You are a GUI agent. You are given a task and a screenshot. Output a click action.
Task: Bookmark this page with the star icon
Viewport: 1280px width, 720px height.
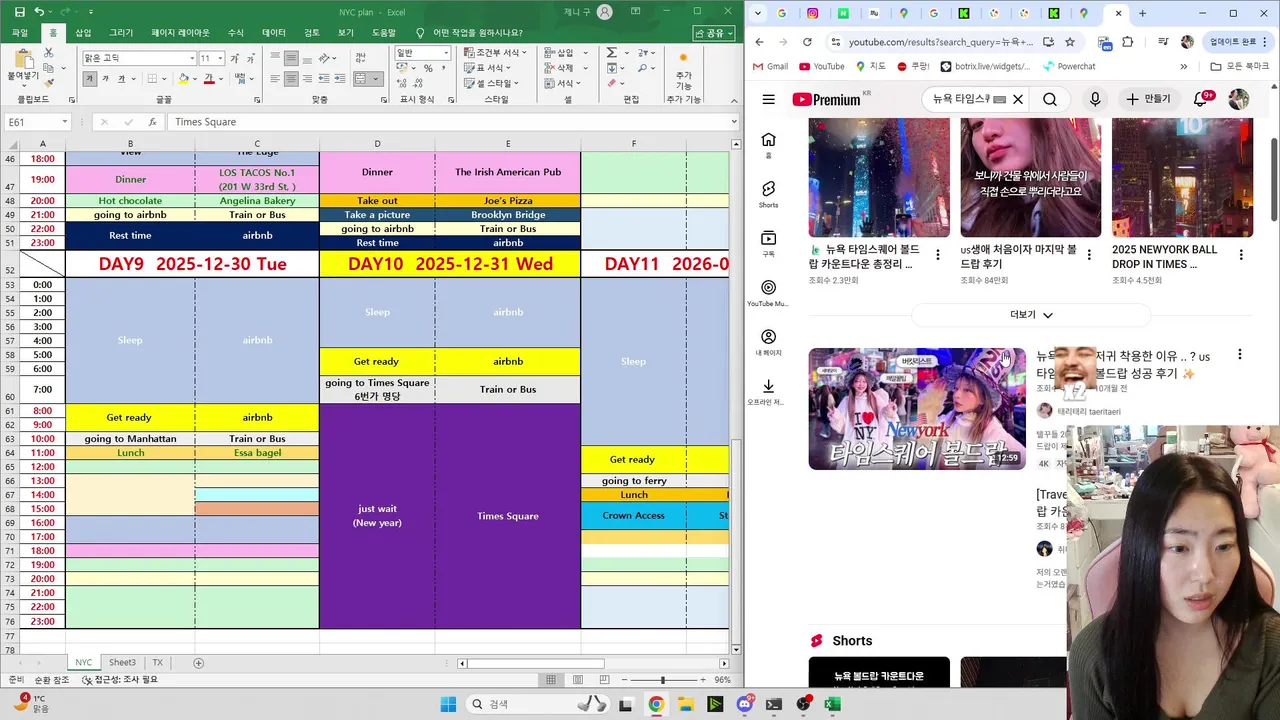(x=1070, y=42)
